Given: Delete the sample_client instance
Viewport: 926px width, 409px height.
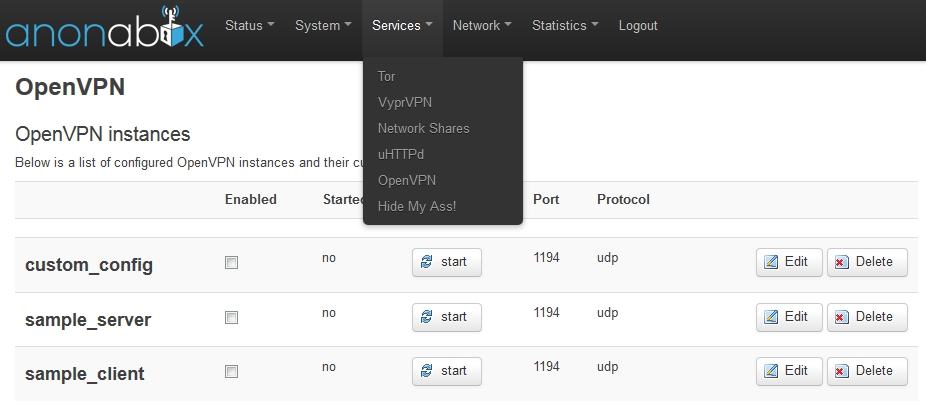Looking at the screenshot, I should [866, 371].
